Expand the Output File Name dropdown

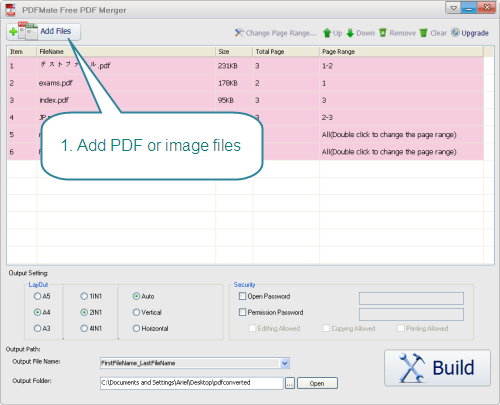point(285,363)
